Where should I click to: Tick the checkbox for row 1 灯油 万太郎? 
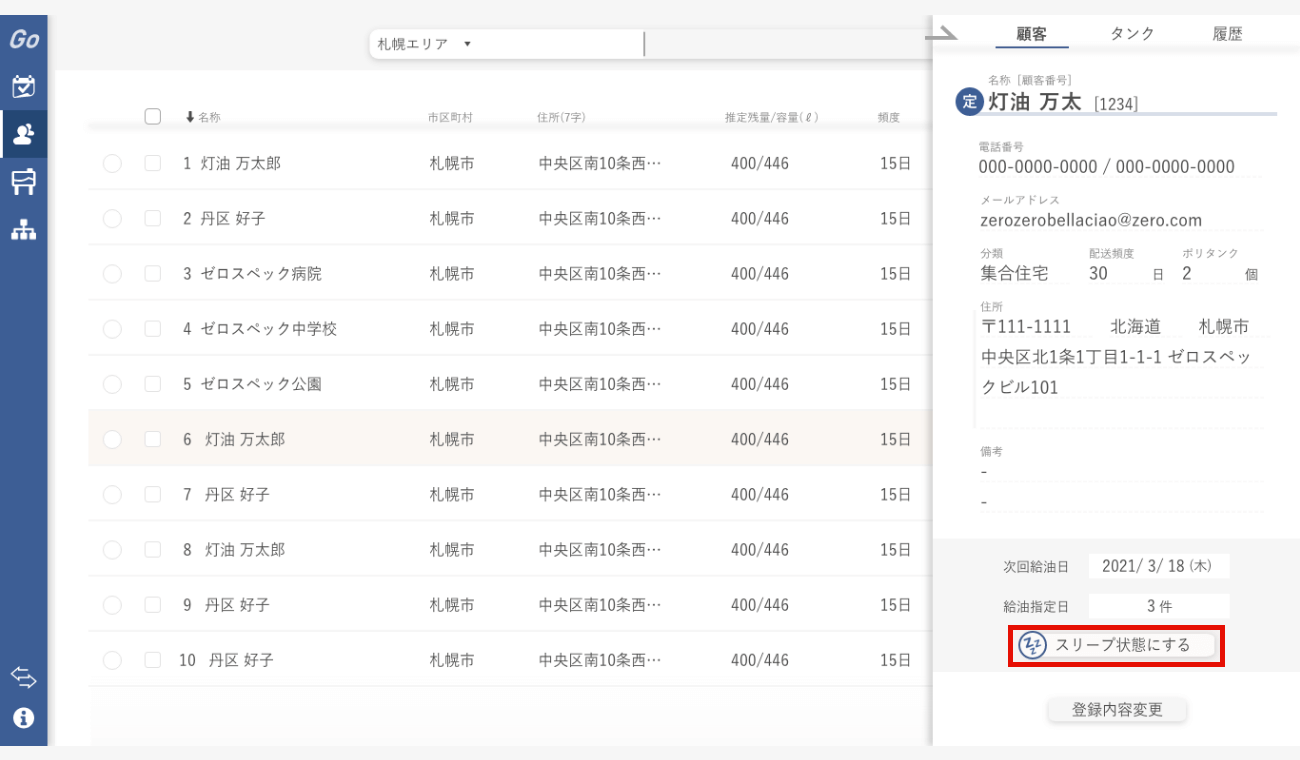tap(153, 163)
